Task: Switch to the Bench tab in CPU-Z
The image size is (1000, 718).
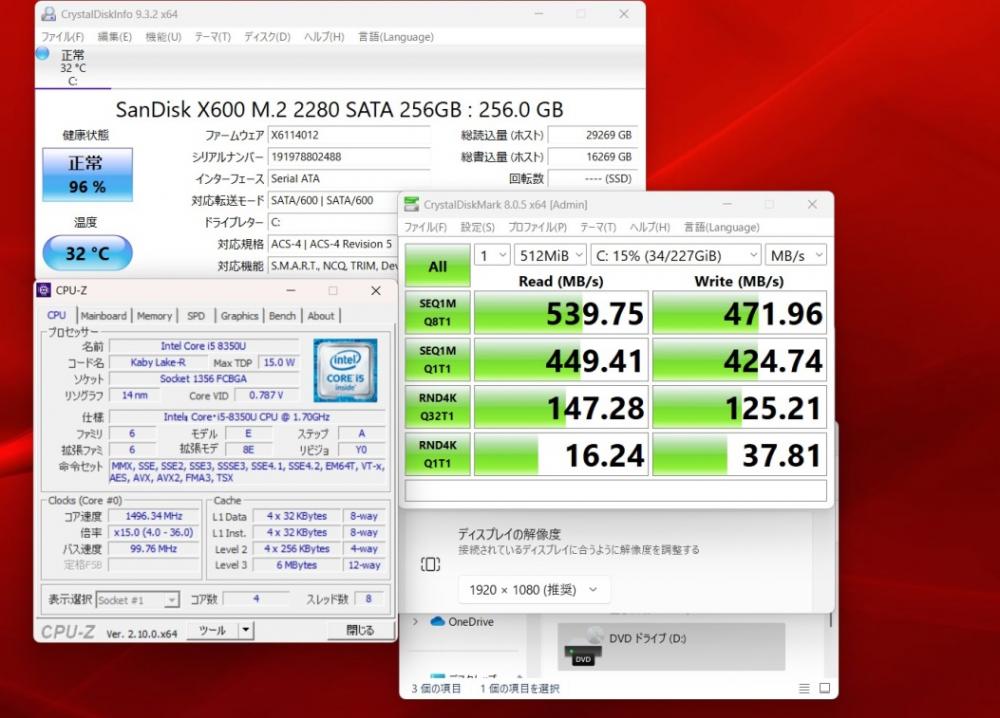Action: (x=282, y=316)
